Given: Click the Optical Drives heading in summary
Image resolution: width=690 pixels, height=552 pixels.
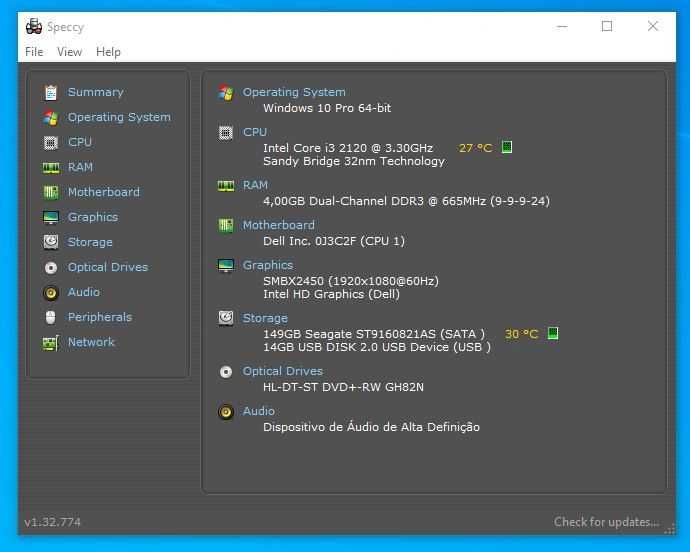Looking at the screenshot, I should 283,372.
